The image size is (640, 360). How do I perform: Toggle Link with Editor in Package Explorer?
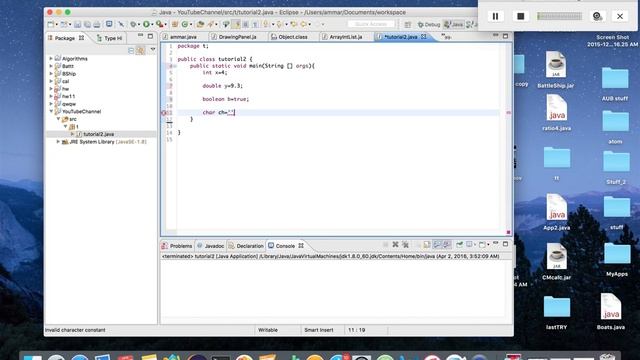point(141,51)
